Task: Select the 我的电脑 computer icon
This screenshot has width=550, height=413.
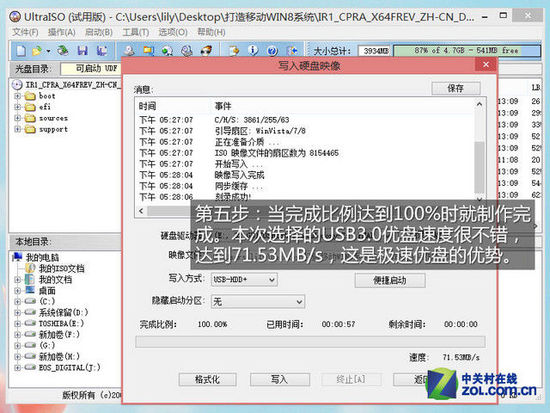Action: coord(17,257)
